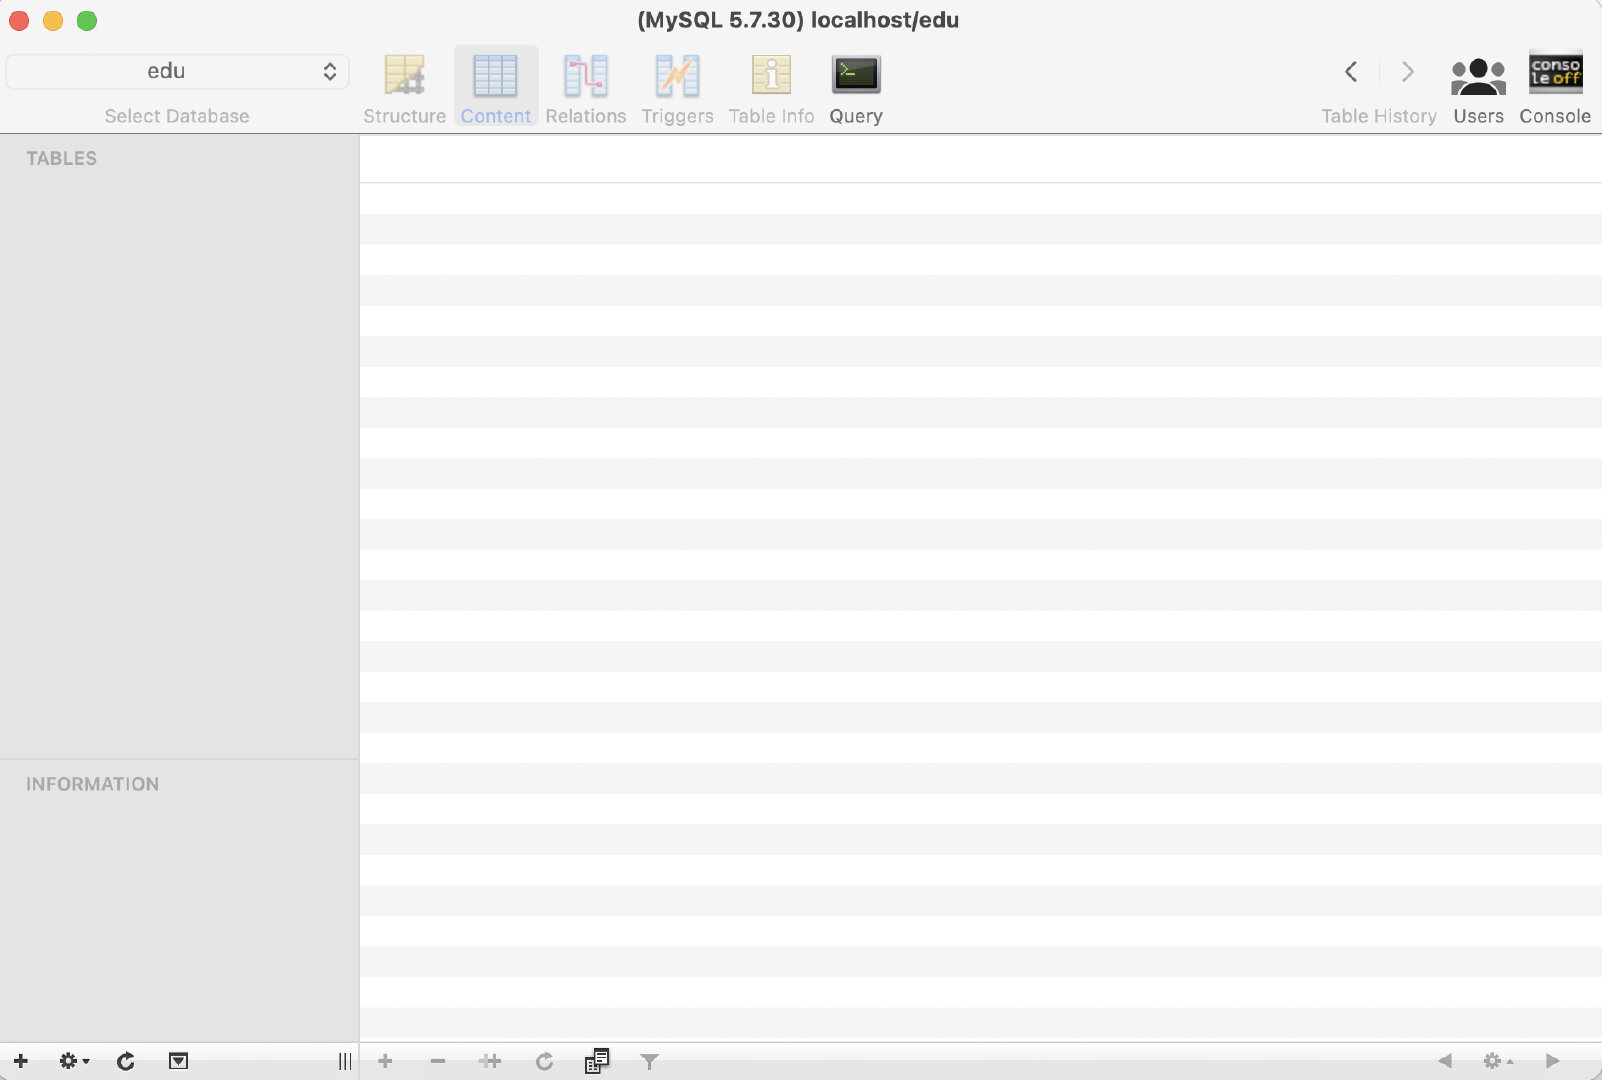Toggle the table information pane
Image resolution: width=1602 pixels, height=1080 pixels.
coord(178,1061)
